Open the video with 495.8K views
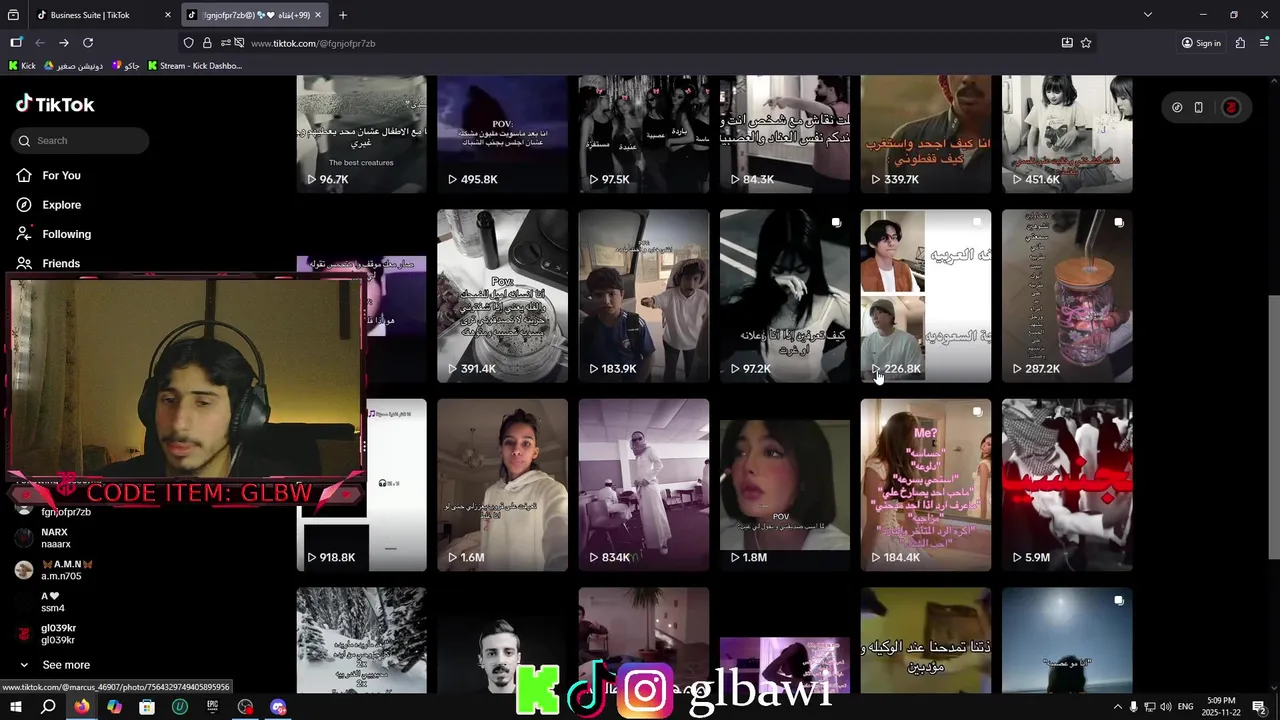 [x=502, y=134]
